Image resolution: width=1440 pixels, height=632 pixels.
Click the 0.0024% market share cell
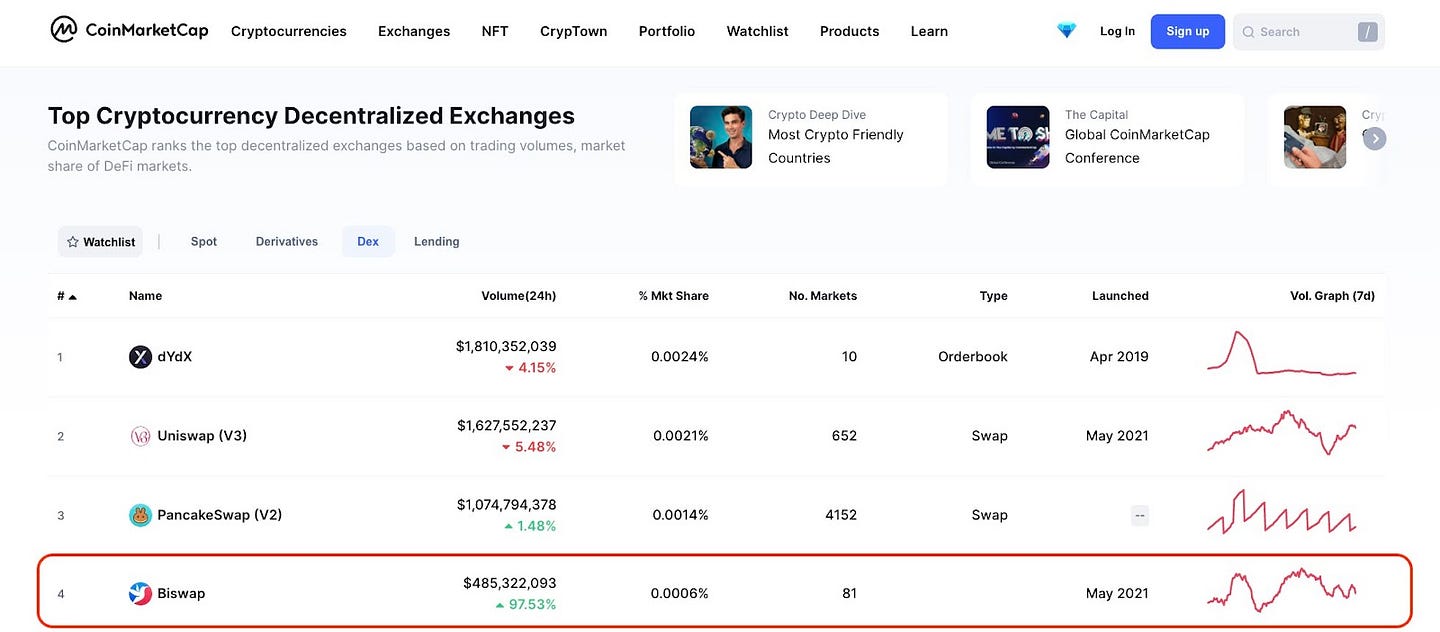680,357
